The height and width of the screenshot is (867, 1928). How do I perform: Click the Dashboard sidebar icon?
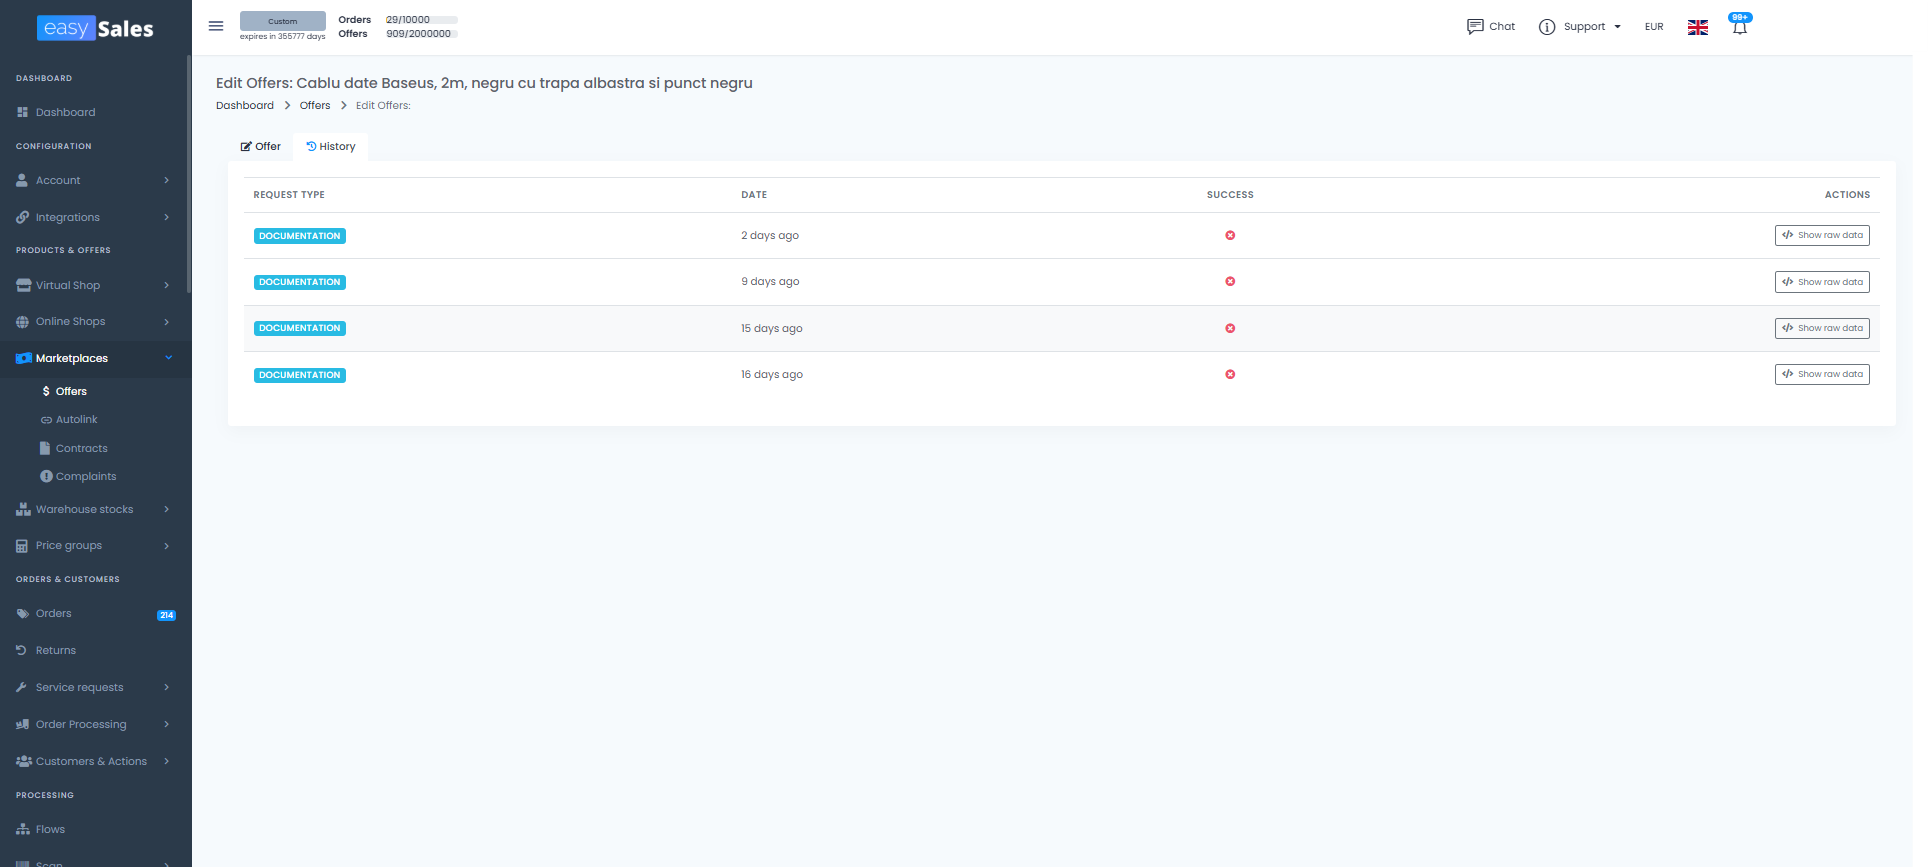[x=22, y=112]
